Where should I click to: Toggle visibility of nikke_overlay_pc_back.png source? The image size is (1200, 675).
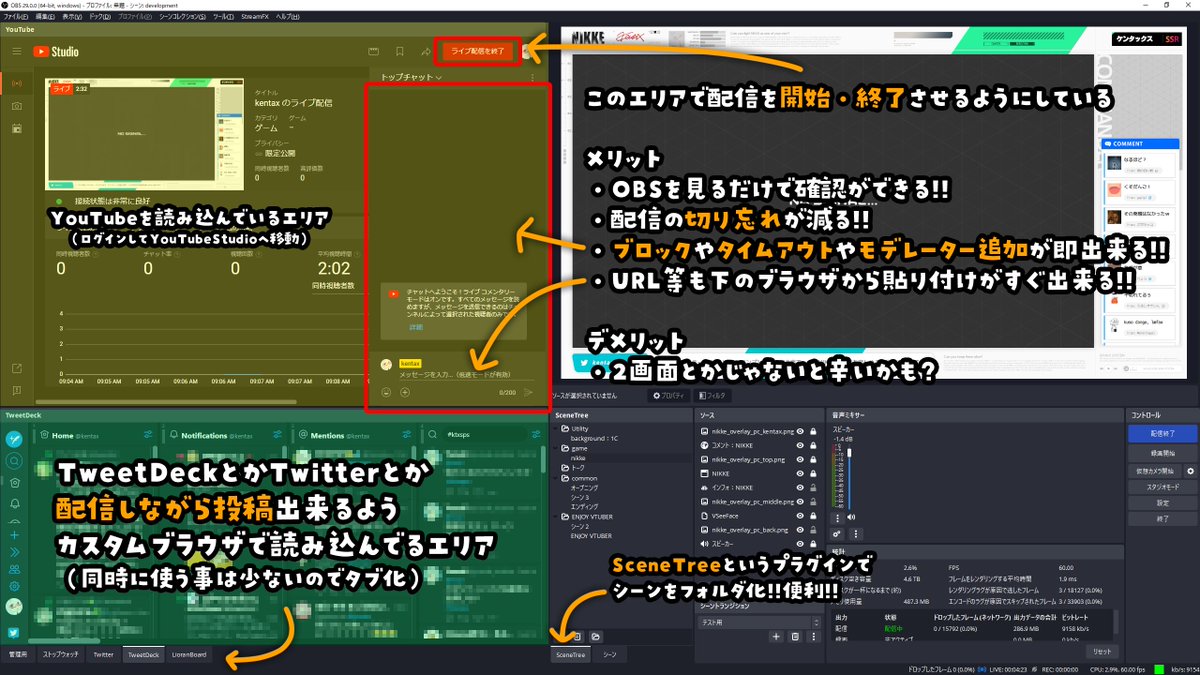pyautogui.click(x=800, y=529)
